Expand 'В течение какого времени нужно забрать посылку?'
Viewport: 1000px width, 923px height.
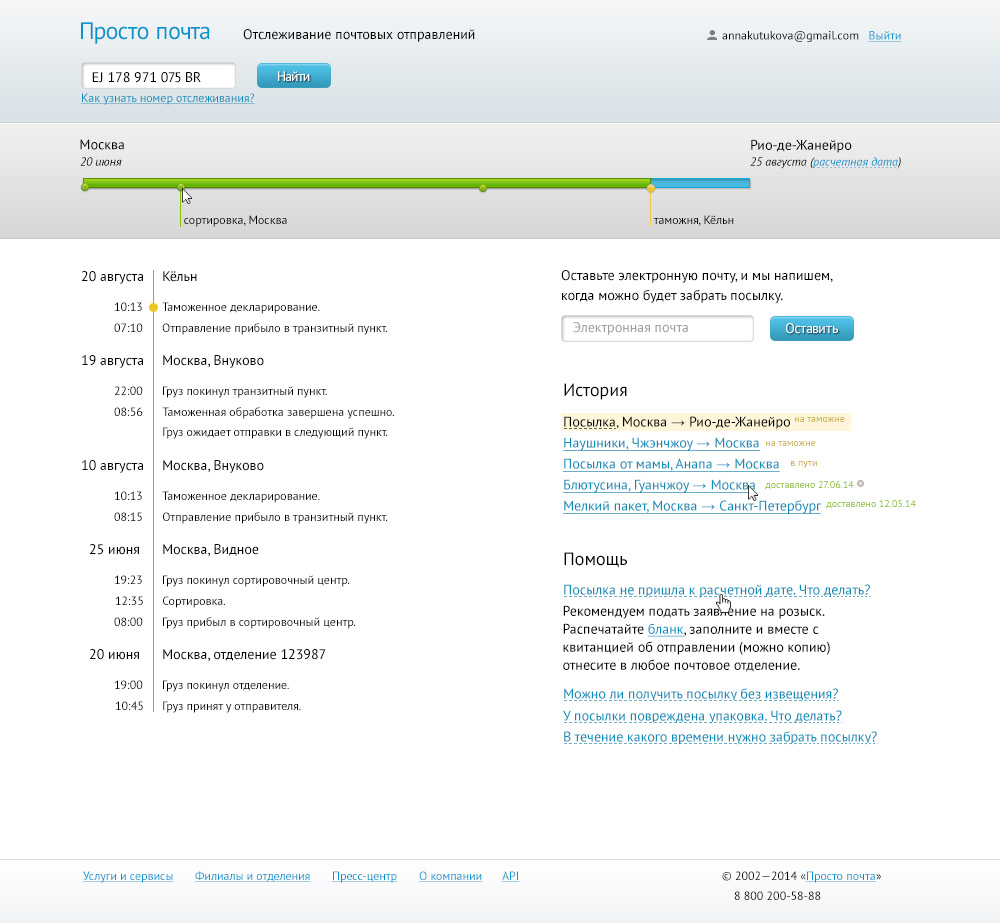[720, 737]
